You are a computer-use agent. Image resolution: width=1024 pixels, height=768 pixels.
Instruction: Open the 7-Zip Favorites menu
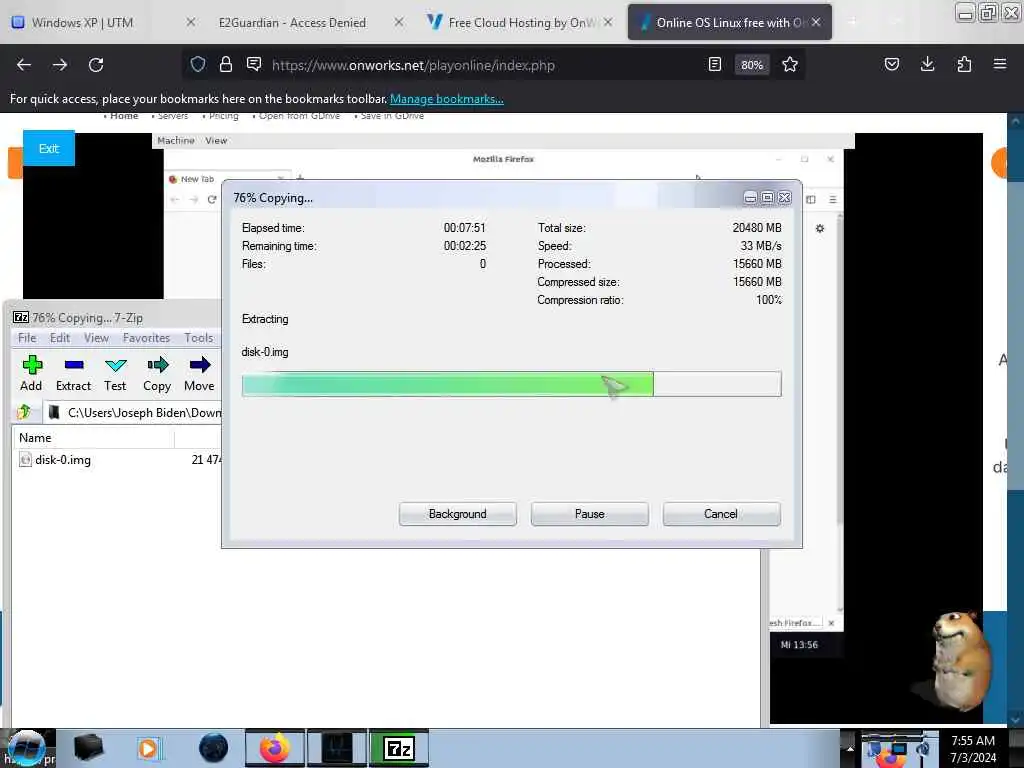tap(146, 338)
